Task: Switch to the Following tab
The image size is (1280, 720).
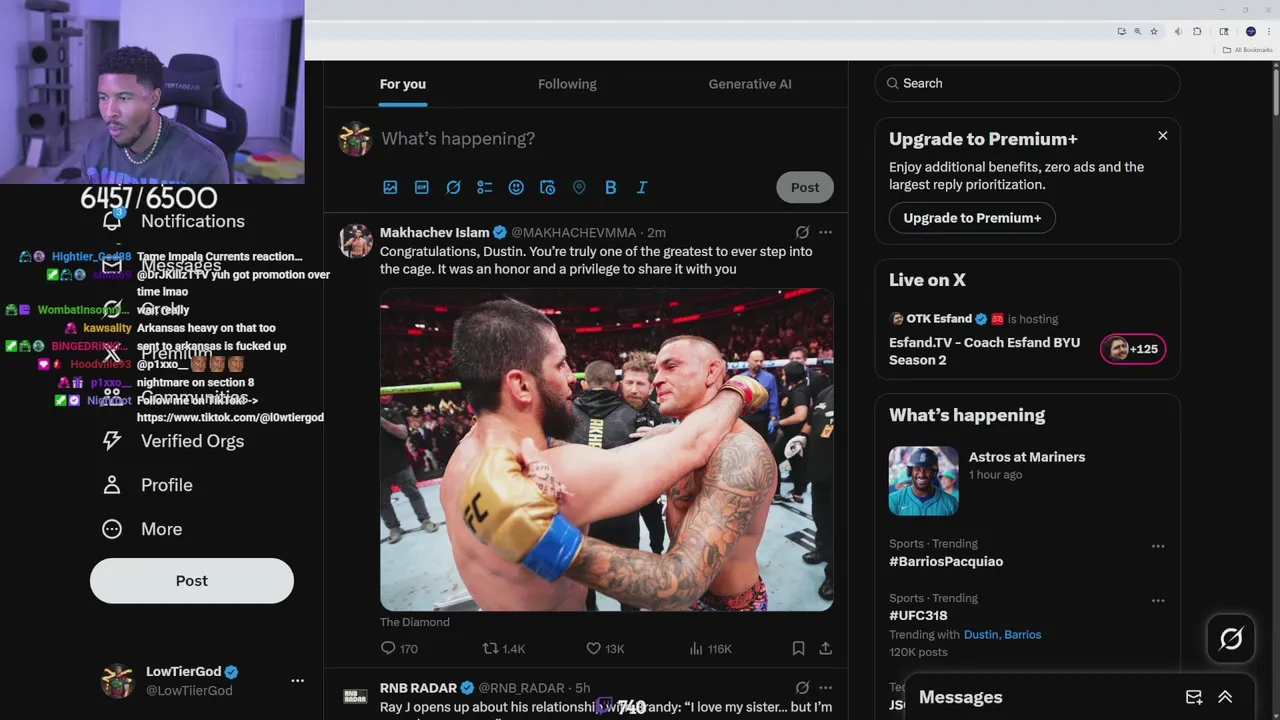Action: coord(567,84)
